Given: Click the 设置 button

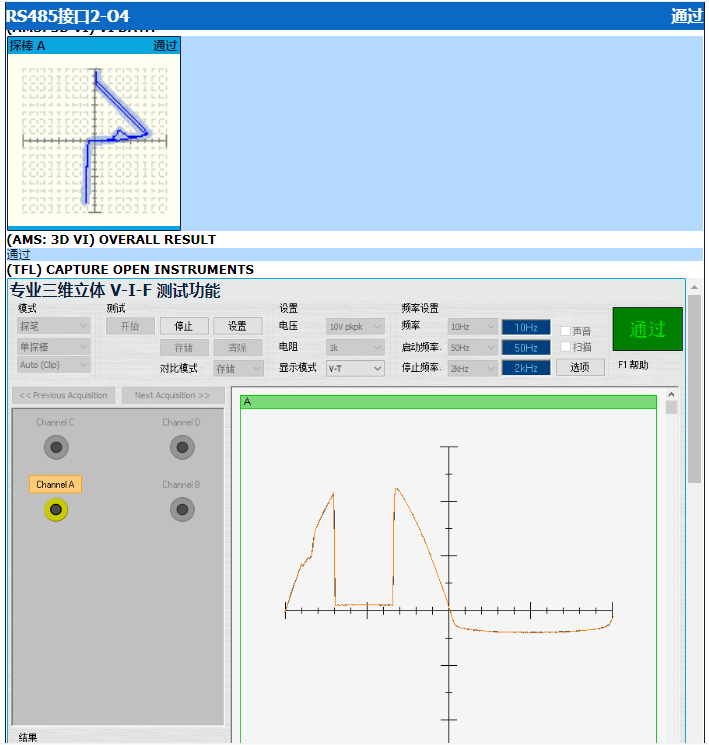Looking at the screenshot, I should 237,326.
